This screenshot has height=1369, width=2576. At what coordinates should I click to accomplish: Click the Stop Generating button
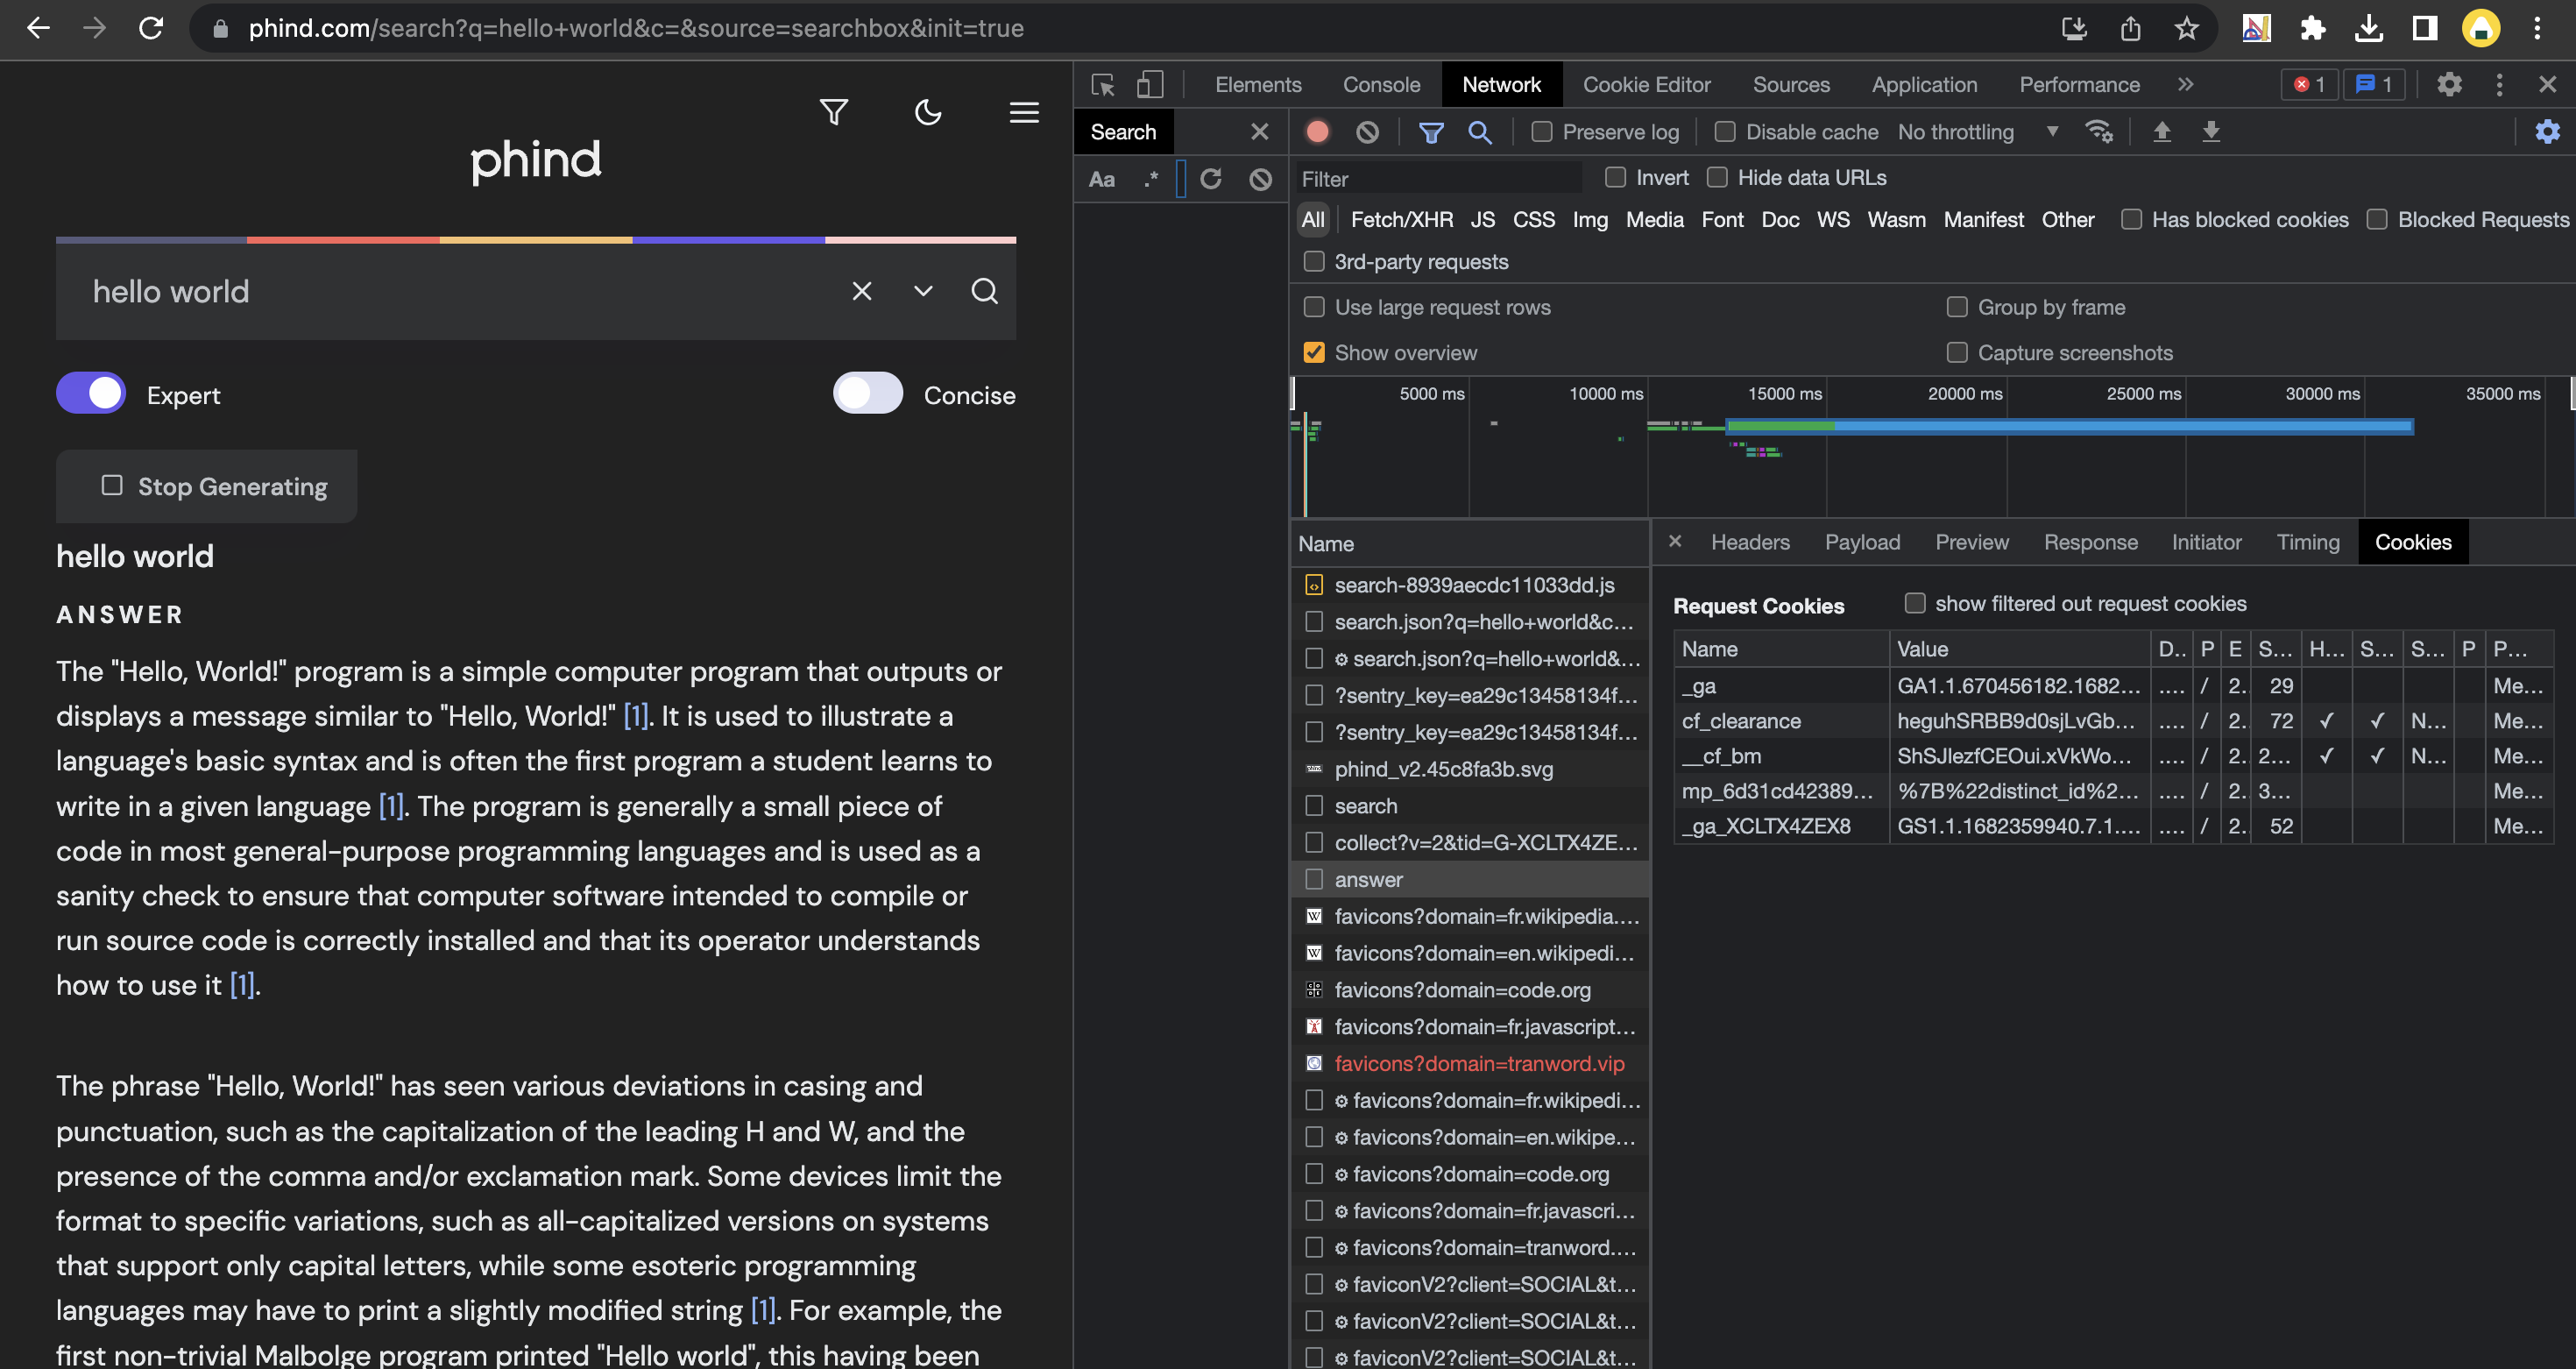(207, 486)
